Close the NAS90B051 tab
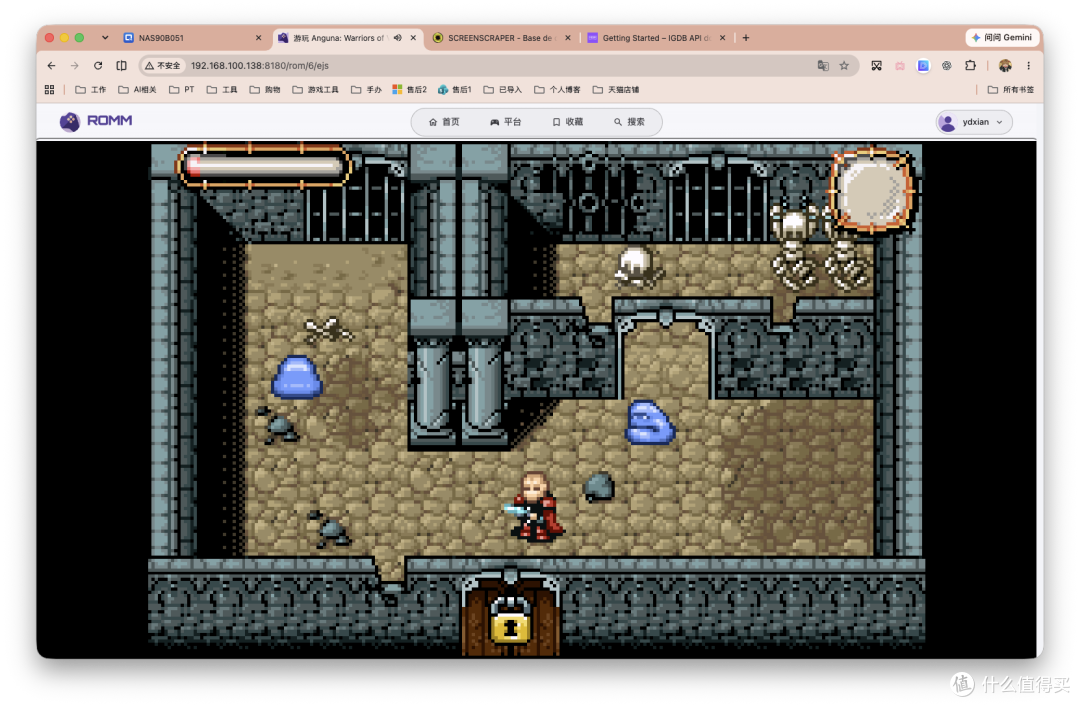 [x=258, y=38]
